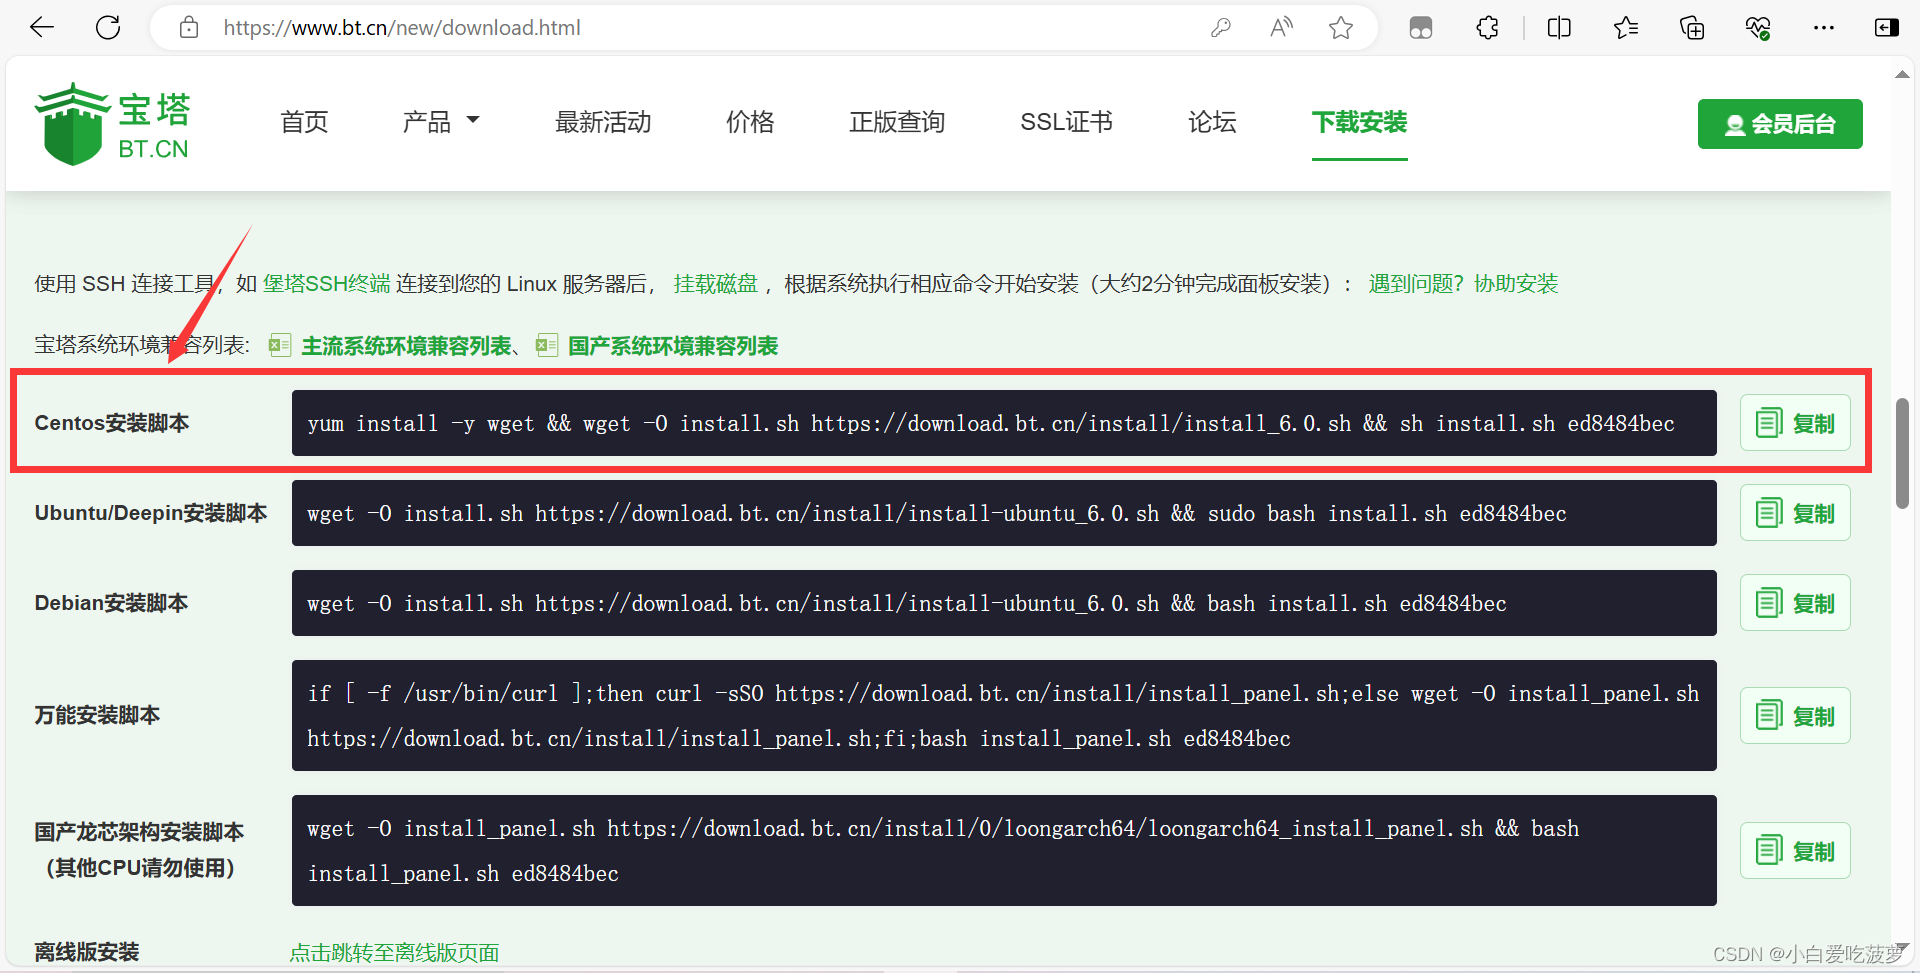Viewport: 1920px width, 973px height.
Task: Copy the 万能安装脚本 command
Action: pyautogui.click(x=1794, y=715)
